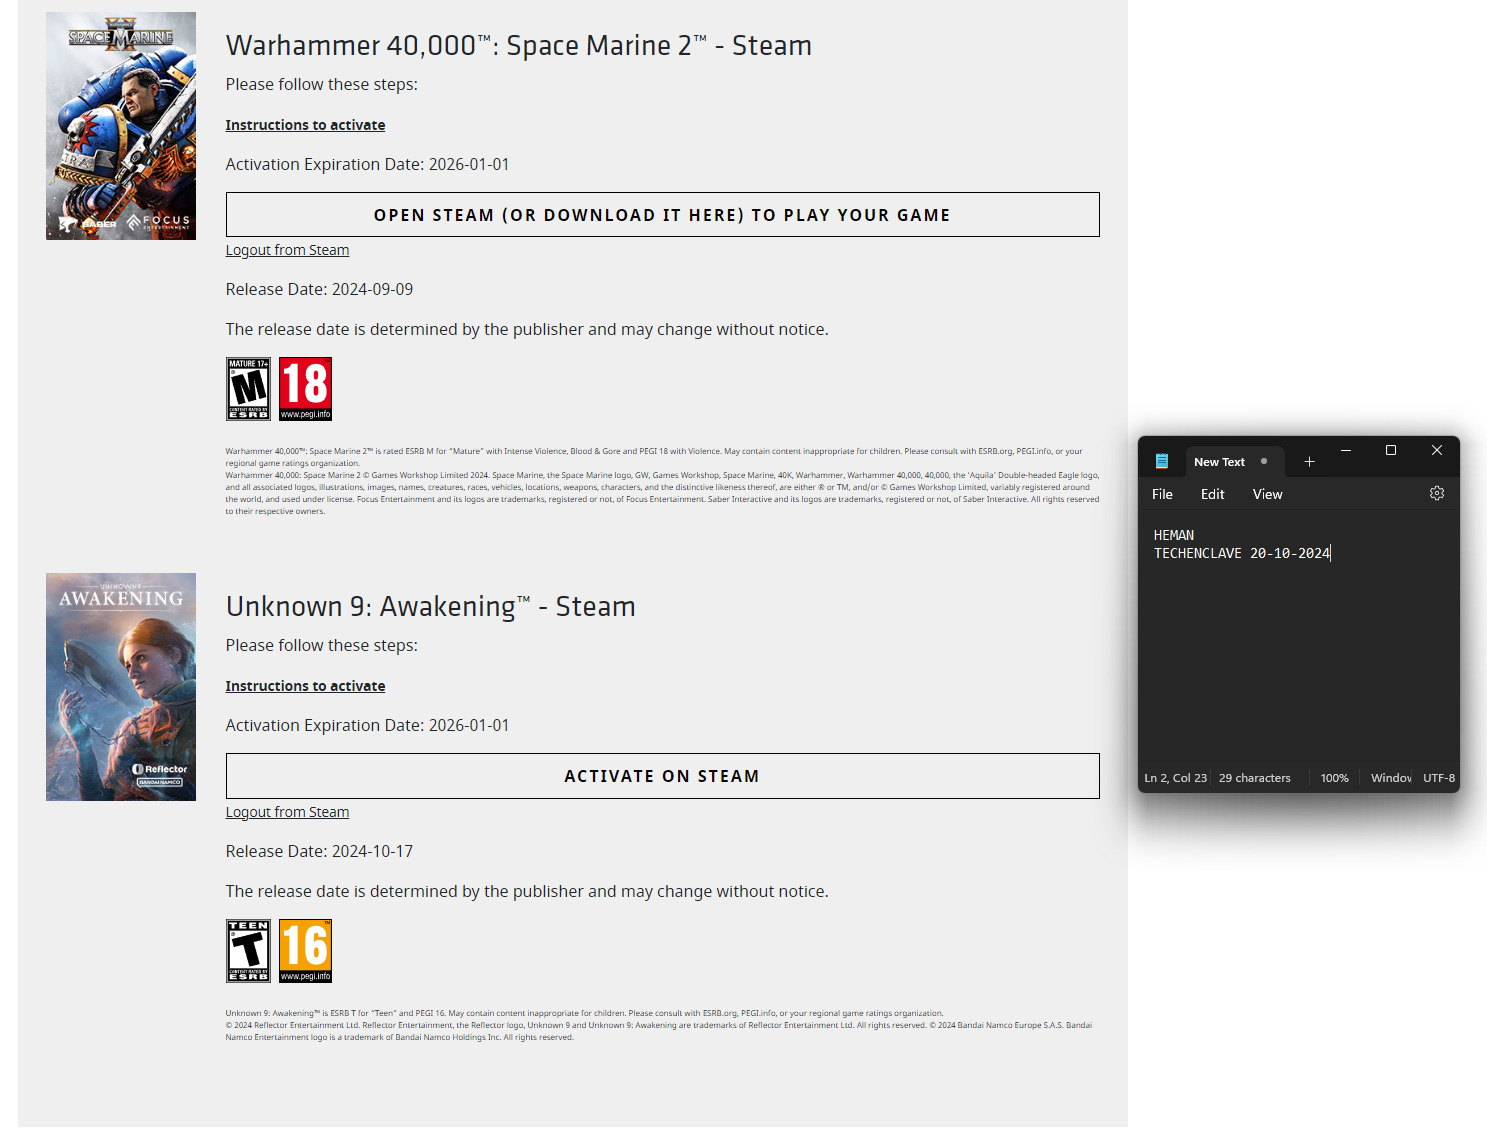Open the File menu in Notepad

click(x=1162, y=494)
